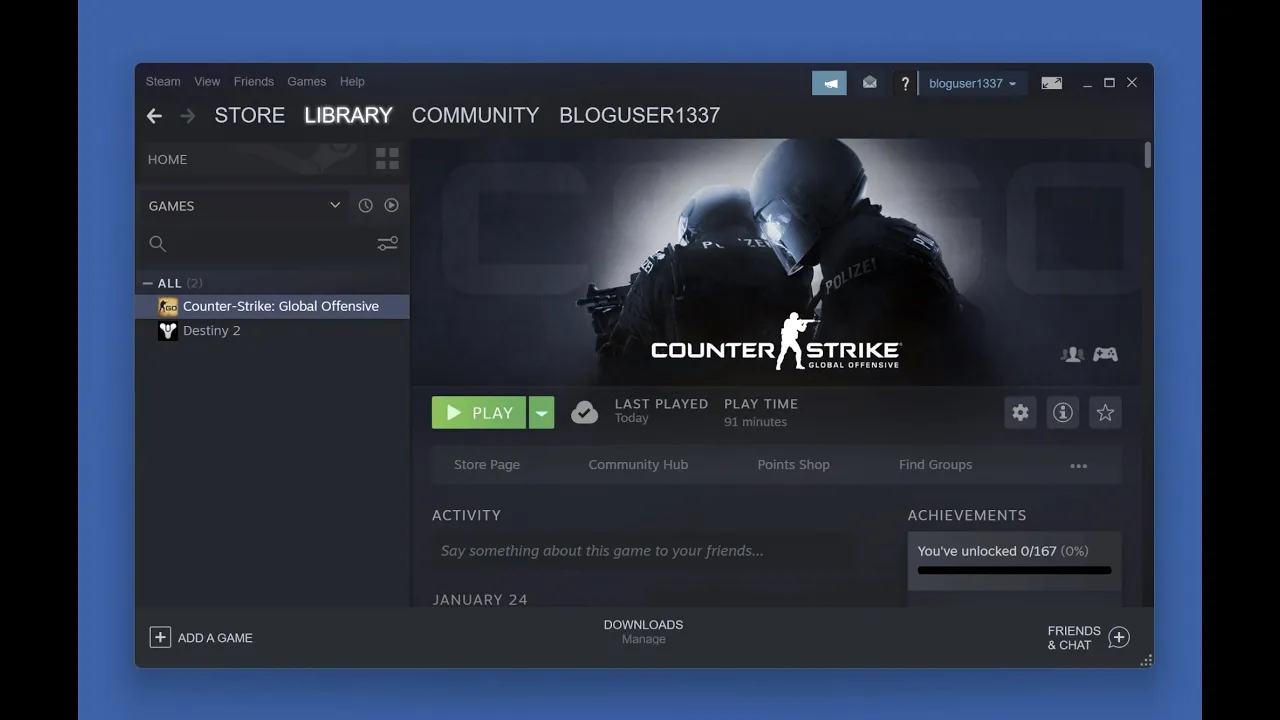The height and width of the screenshot is (720, 1280).
Task: Select the library search magnifier icon
Action: click(157, 243)
